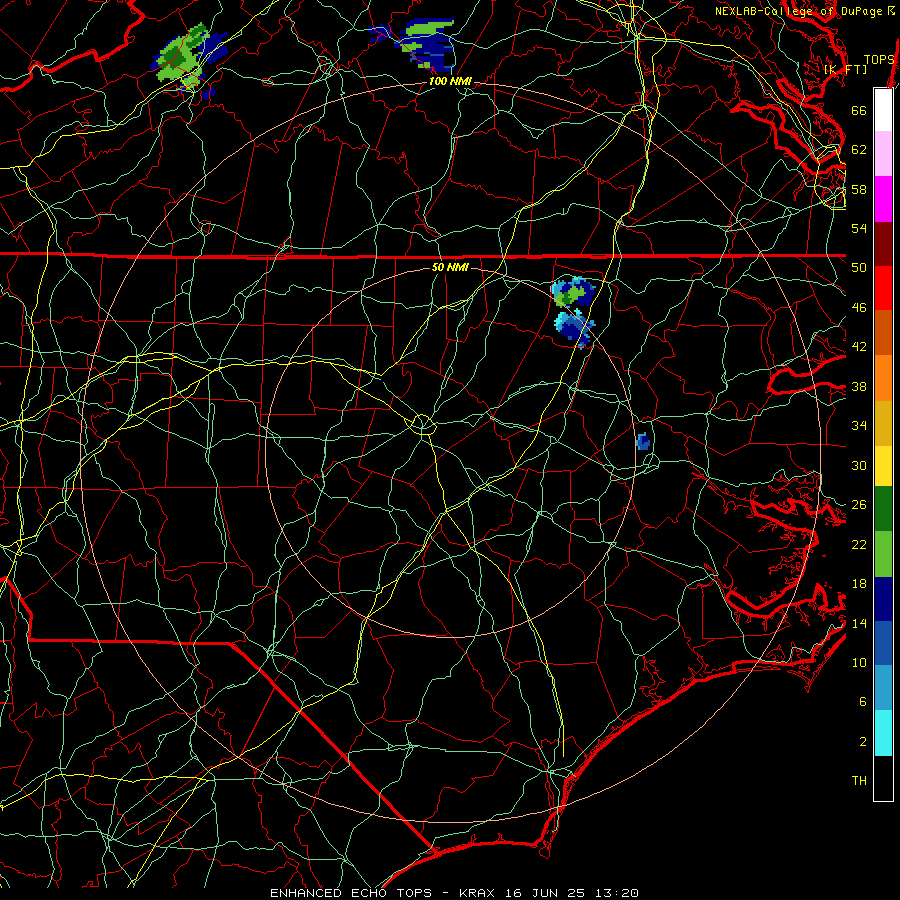Screen dimensions: 900x900
Task: Click the legend value "14"
Action: click(x=859, y=623)
